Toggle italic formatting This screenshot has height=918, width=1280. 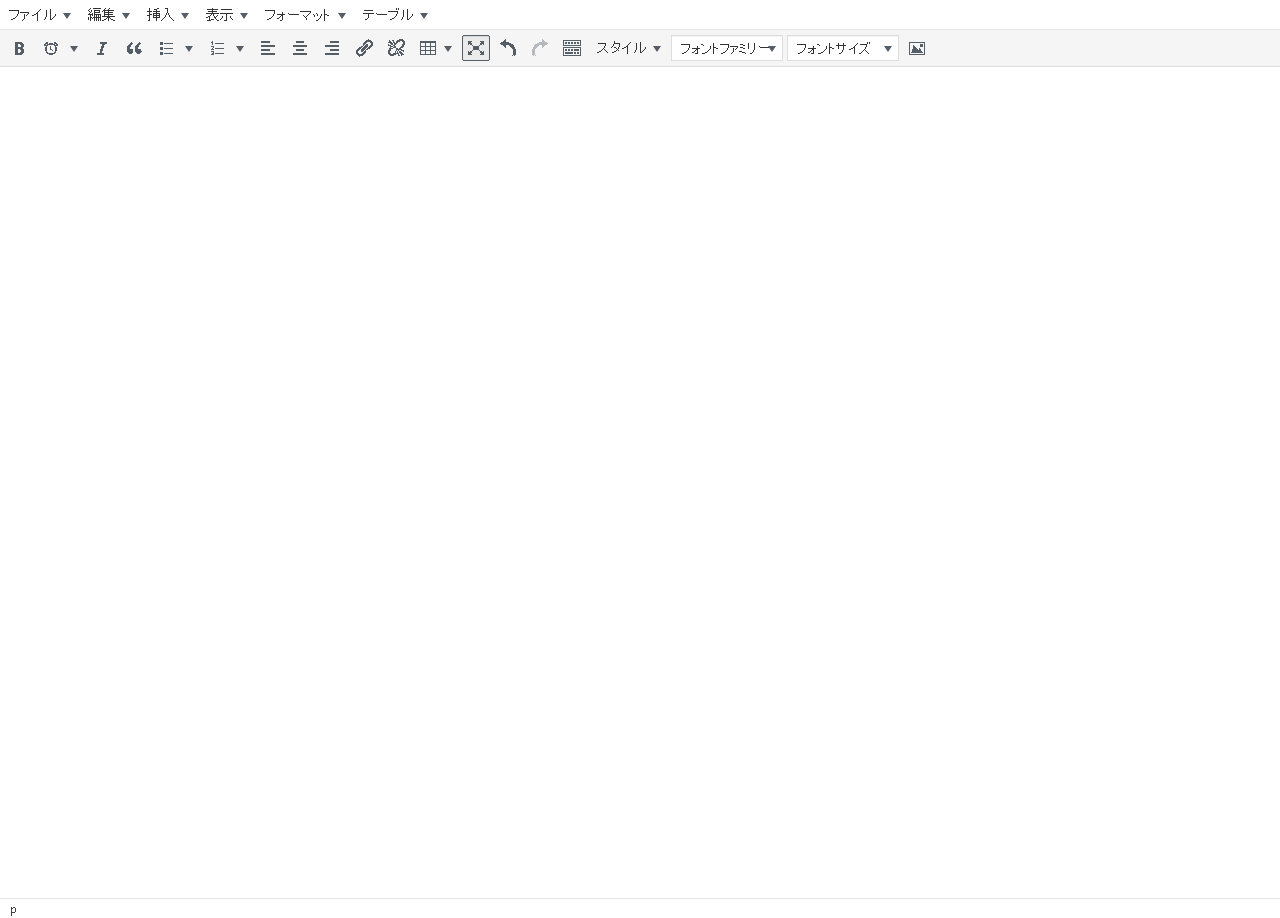tap(101, 48)
